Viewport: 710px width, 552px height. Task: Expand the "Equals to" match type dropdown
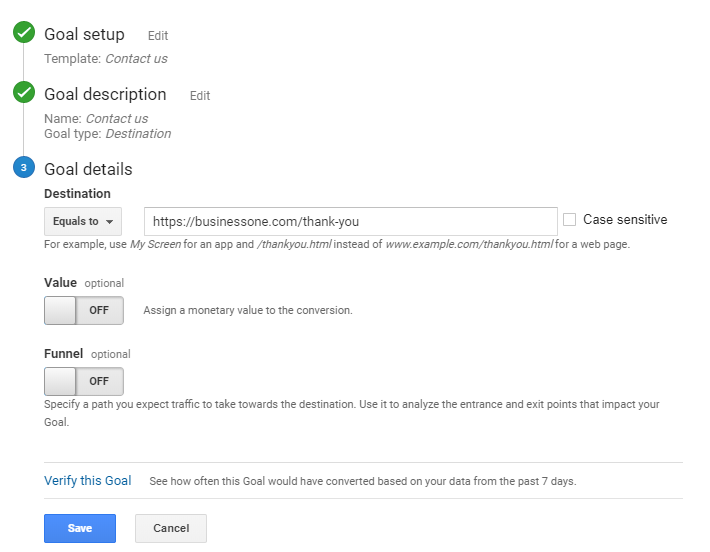83,221
